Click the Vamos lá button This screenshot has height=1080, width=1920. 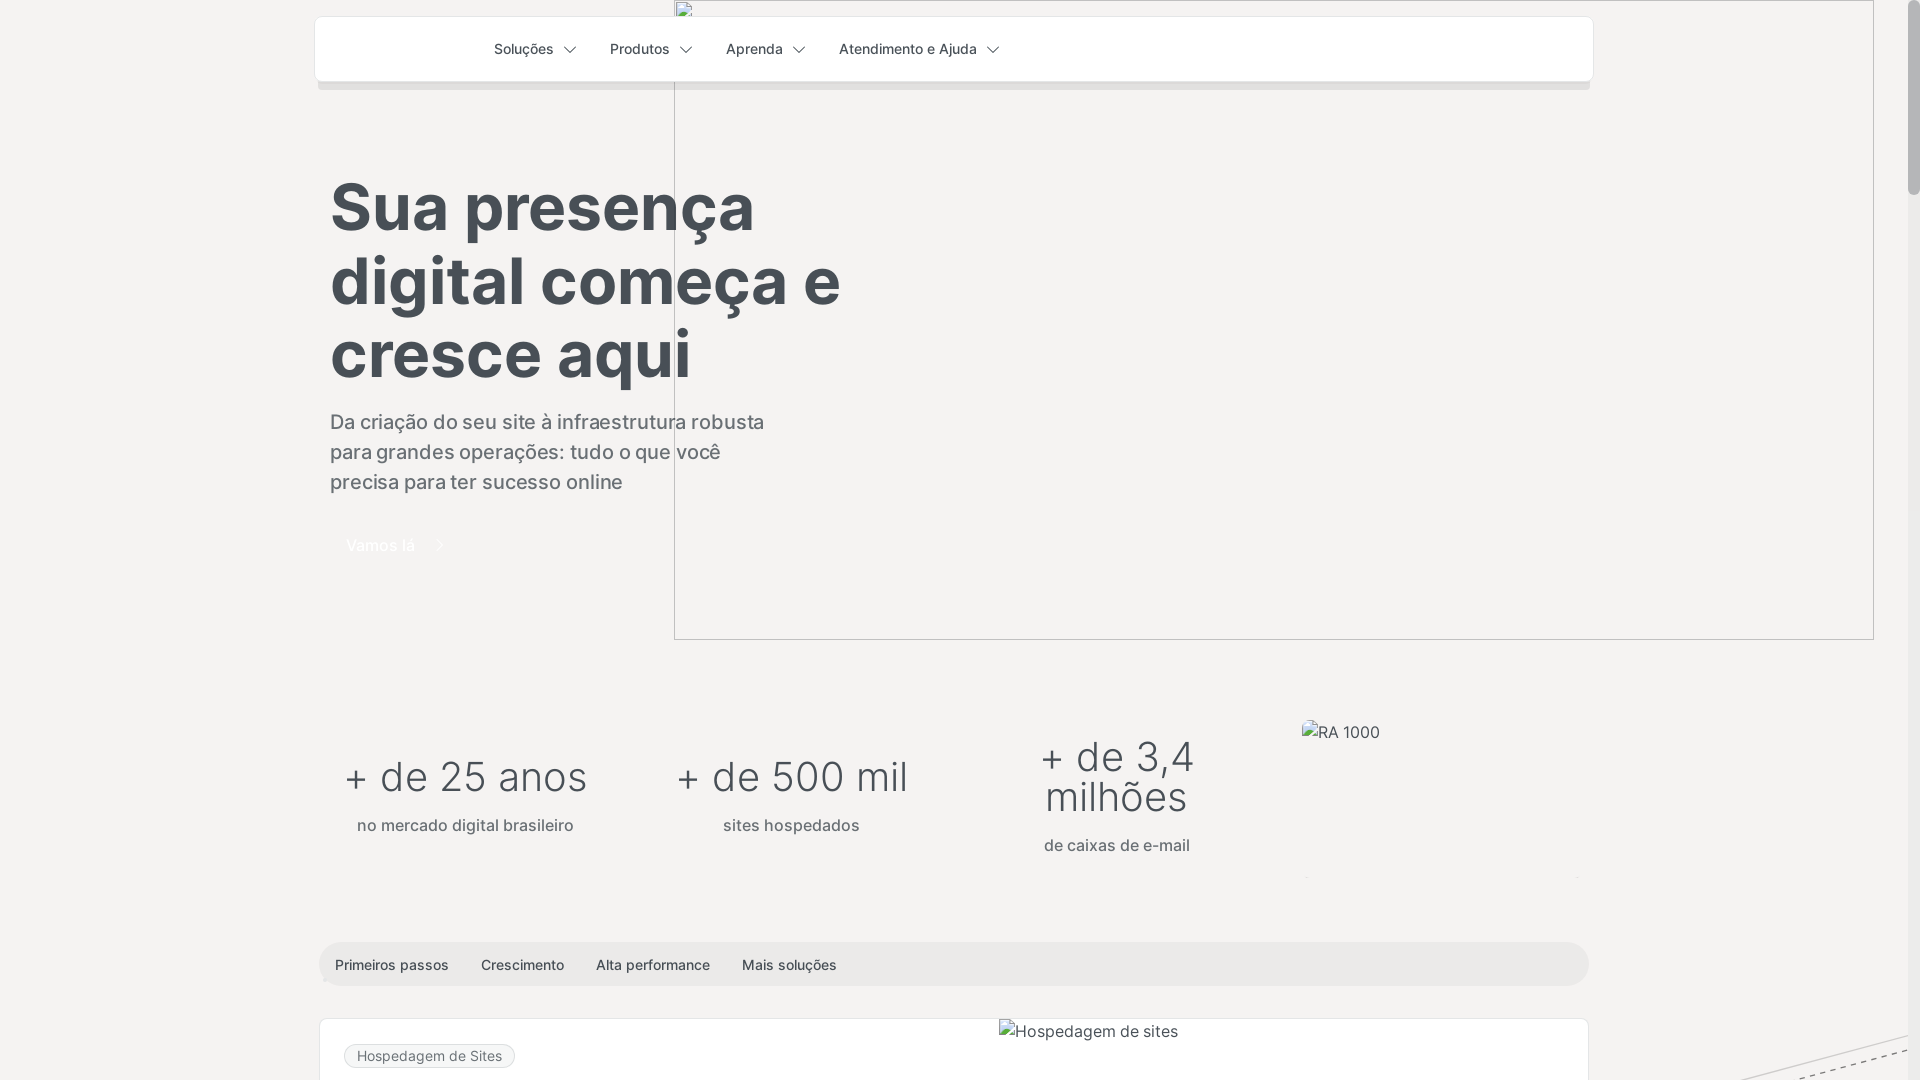click(x=395, y=545)
